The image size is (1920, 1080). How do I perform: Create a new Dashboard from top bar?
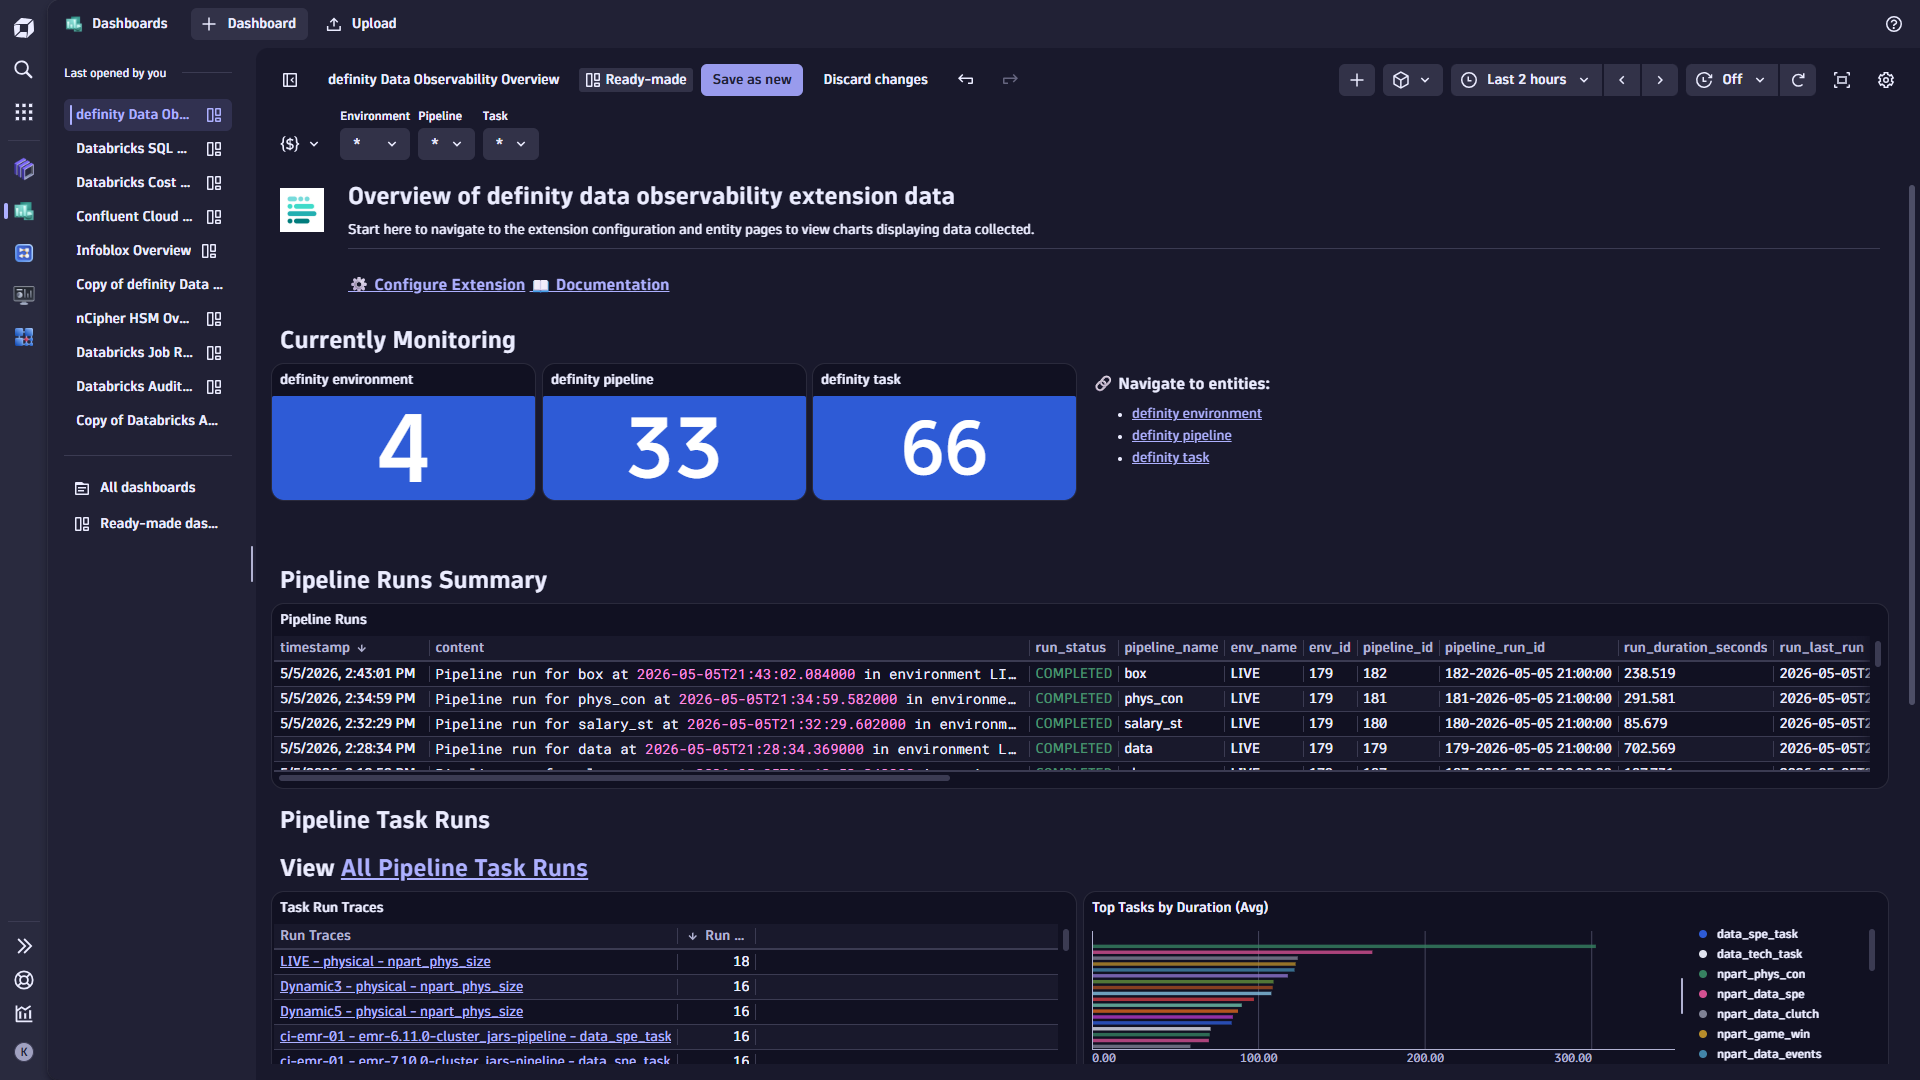point(249,23)
